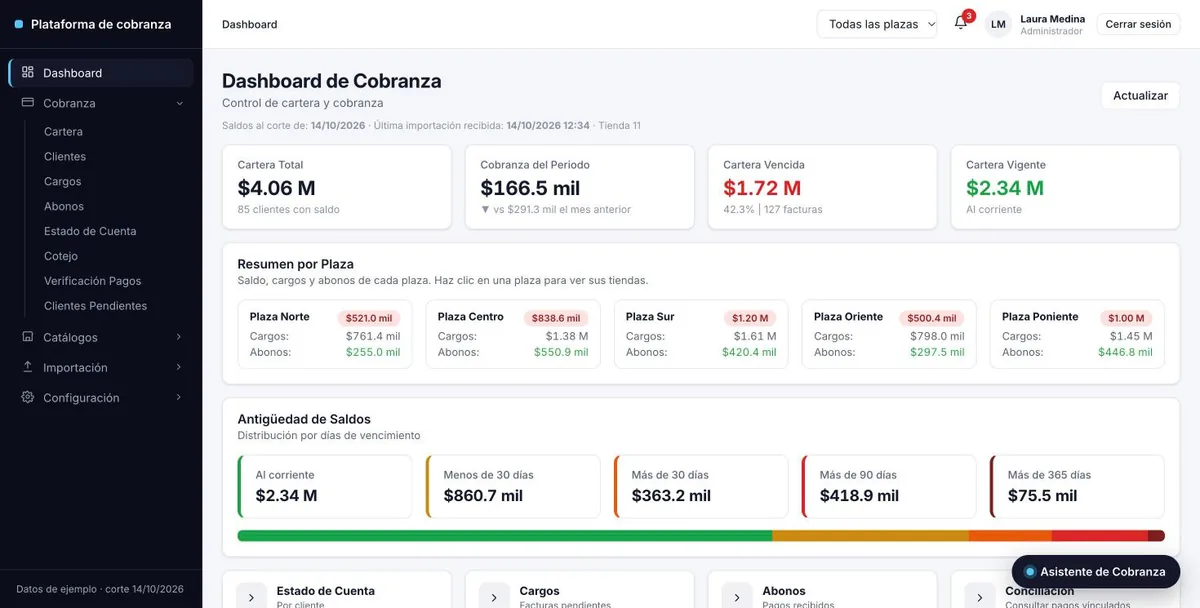Open Estado de Cuenta sidebar item
The height and width of the screenshot is (608, 1200).
(90, 231)
